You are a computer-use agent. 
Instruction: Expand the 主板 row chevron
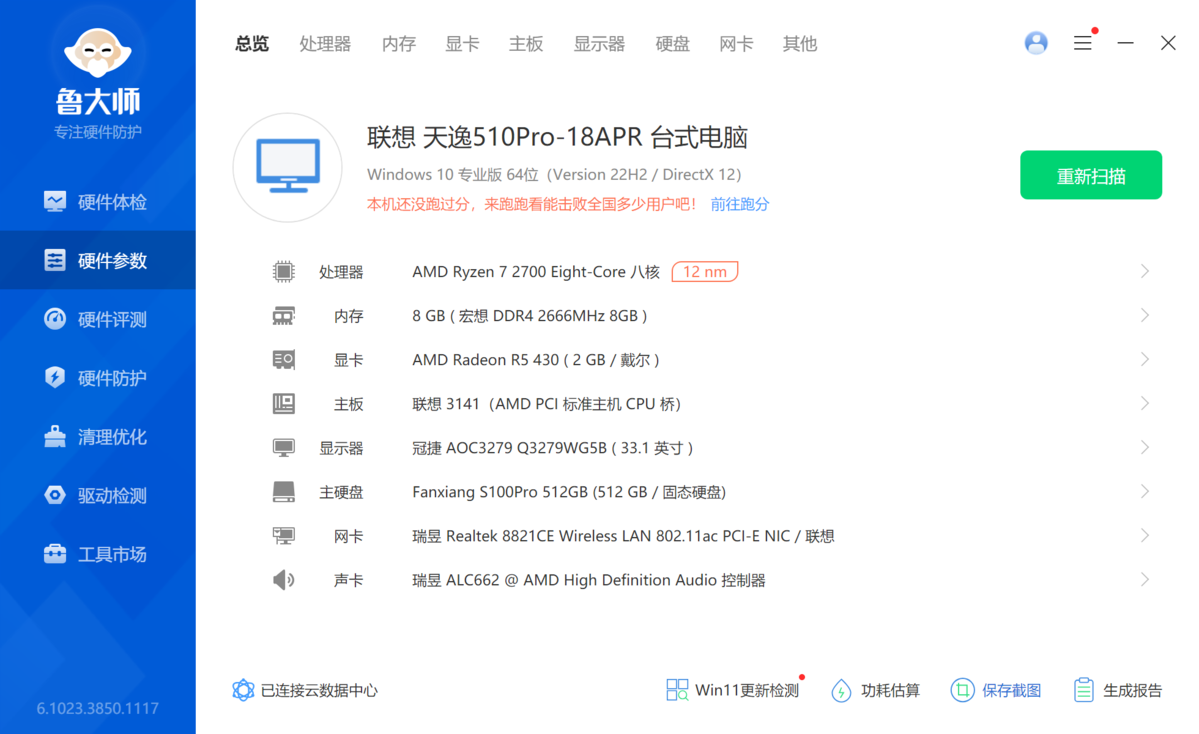(1145, 404)
